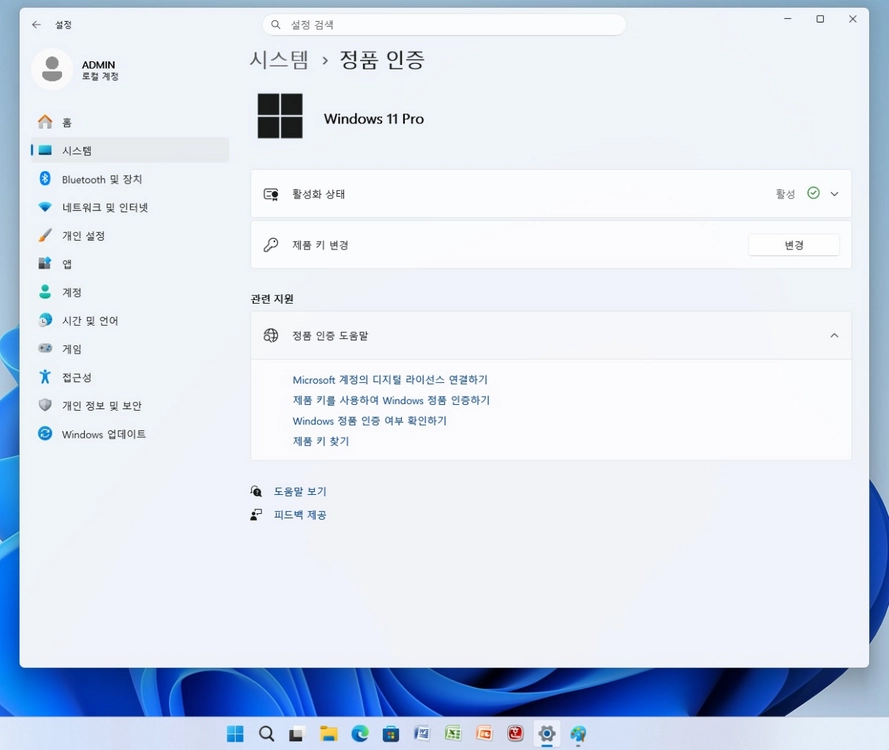Launch Word from the taskbar
The image size is (889, 750).
tap(421, 734)
